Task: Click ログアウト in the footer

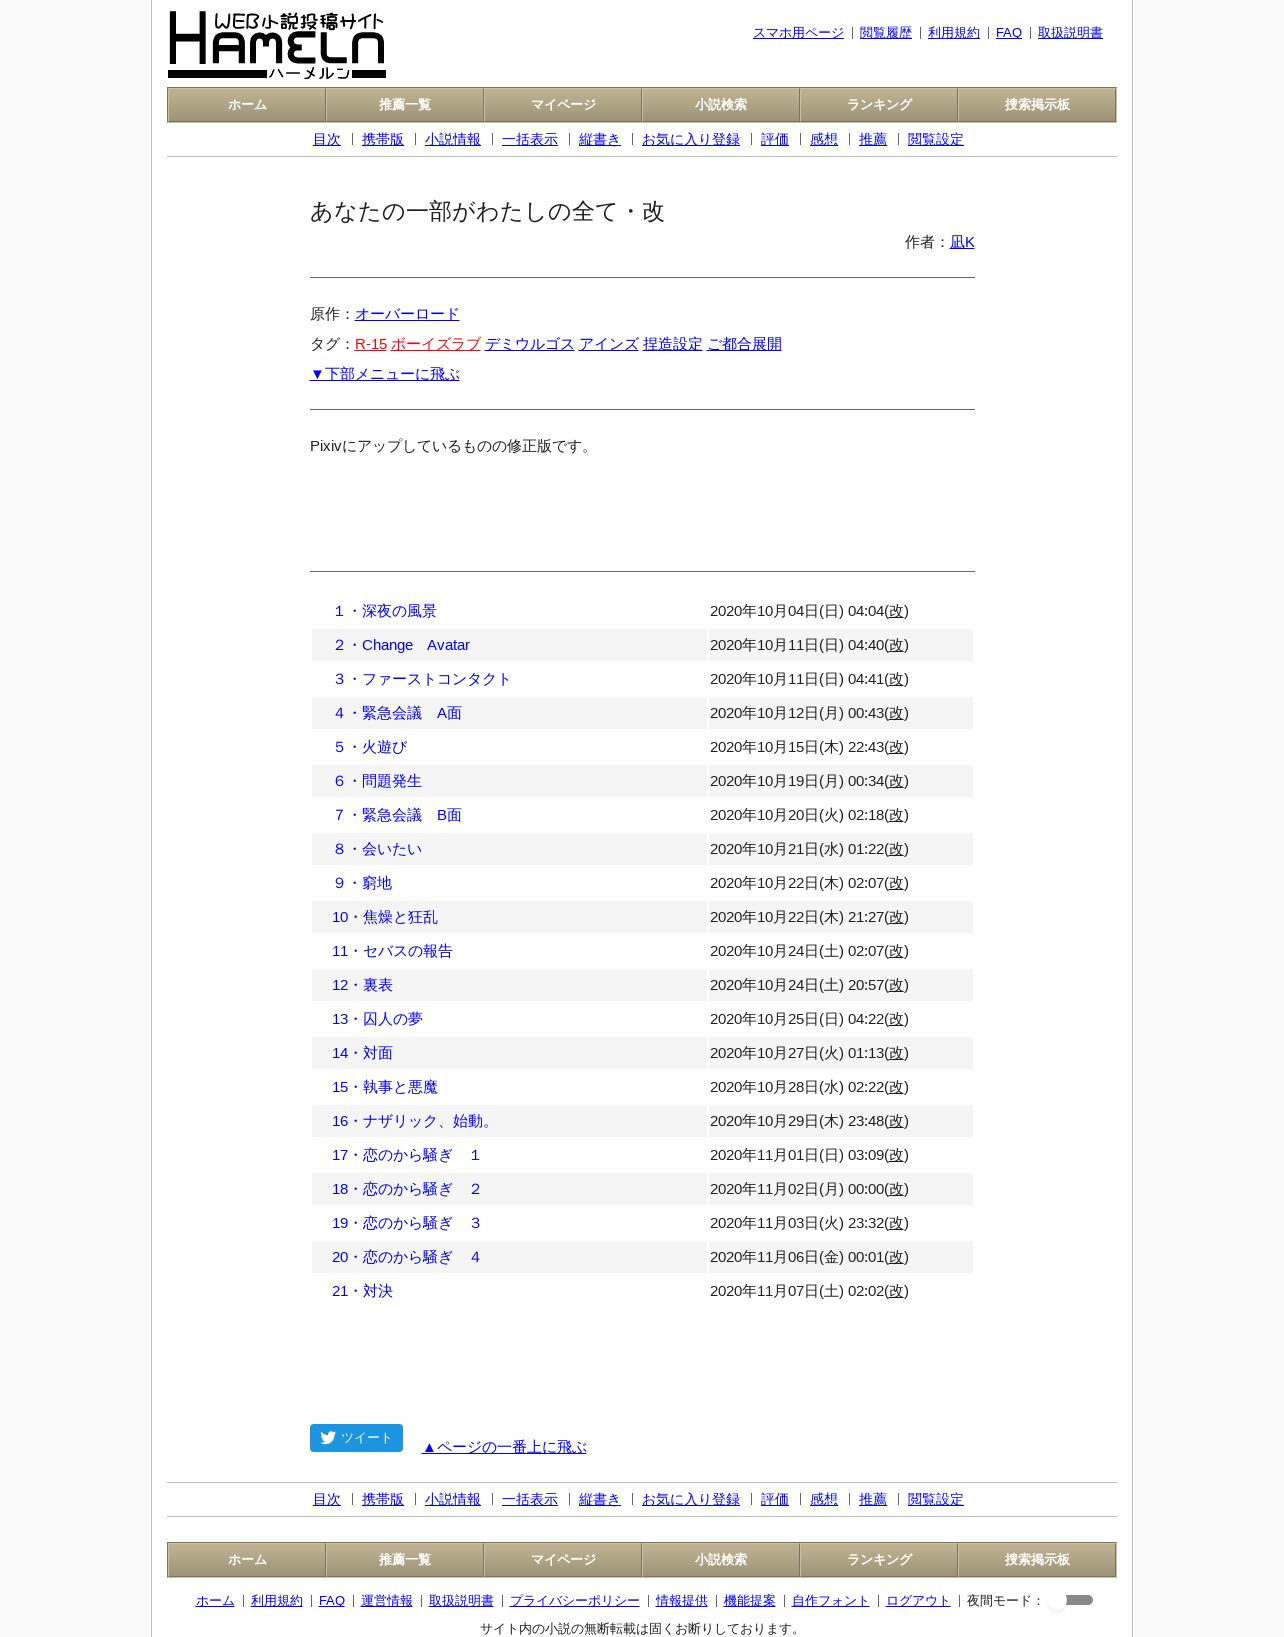Action: 918,1601
